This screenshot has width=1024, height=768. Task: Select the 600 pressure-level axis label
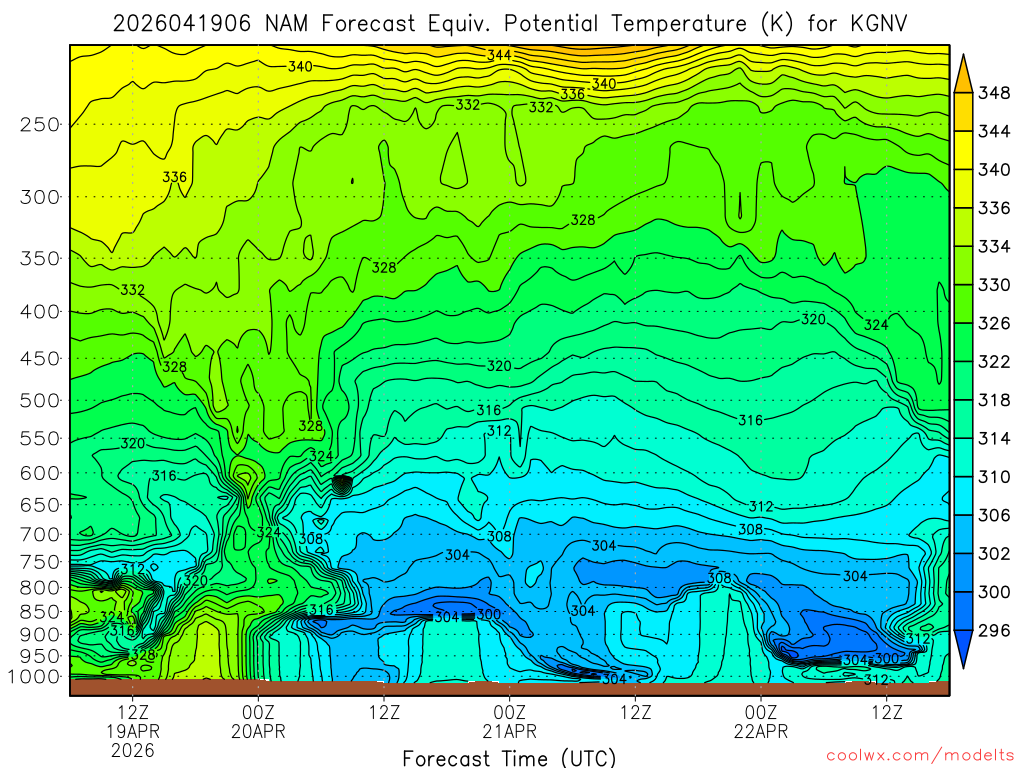40,473
